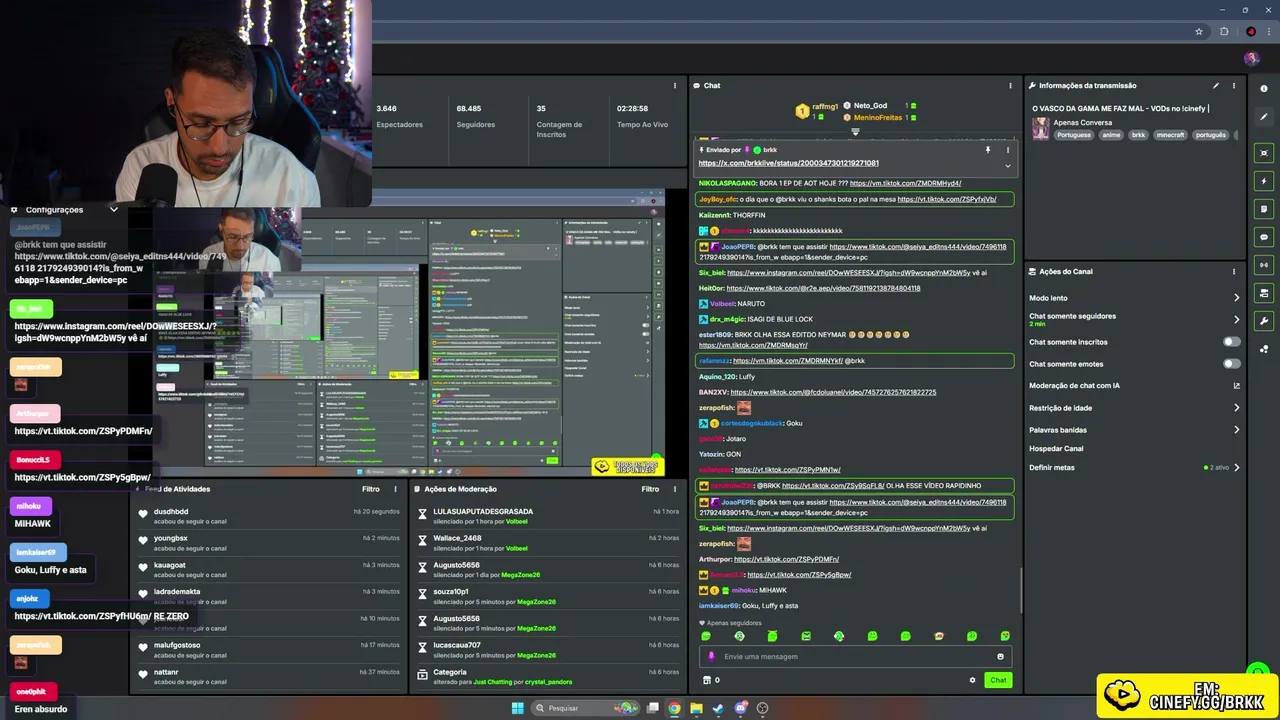Toggle Chat somente emotes switch
Screen dimensions: 1280x720
(1231, 364)
